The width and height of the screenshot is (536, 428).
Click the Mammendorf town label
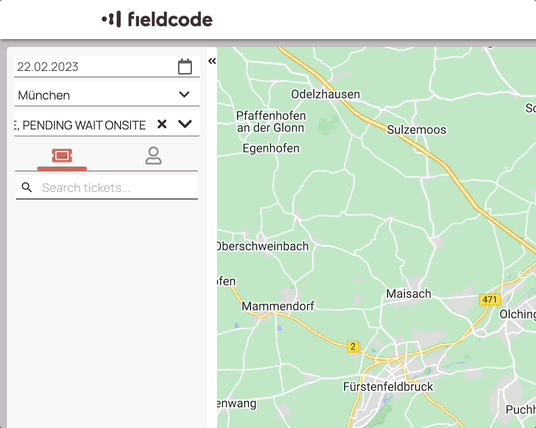(x=278, y=306)
